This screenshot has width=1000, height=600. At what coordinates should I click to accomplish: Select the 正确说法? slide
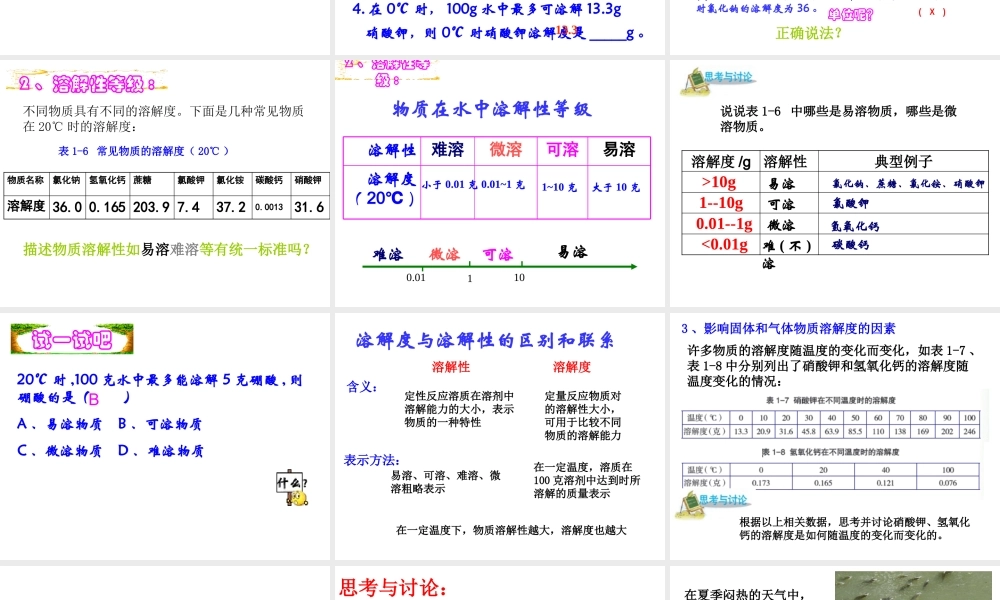(835, 27)
